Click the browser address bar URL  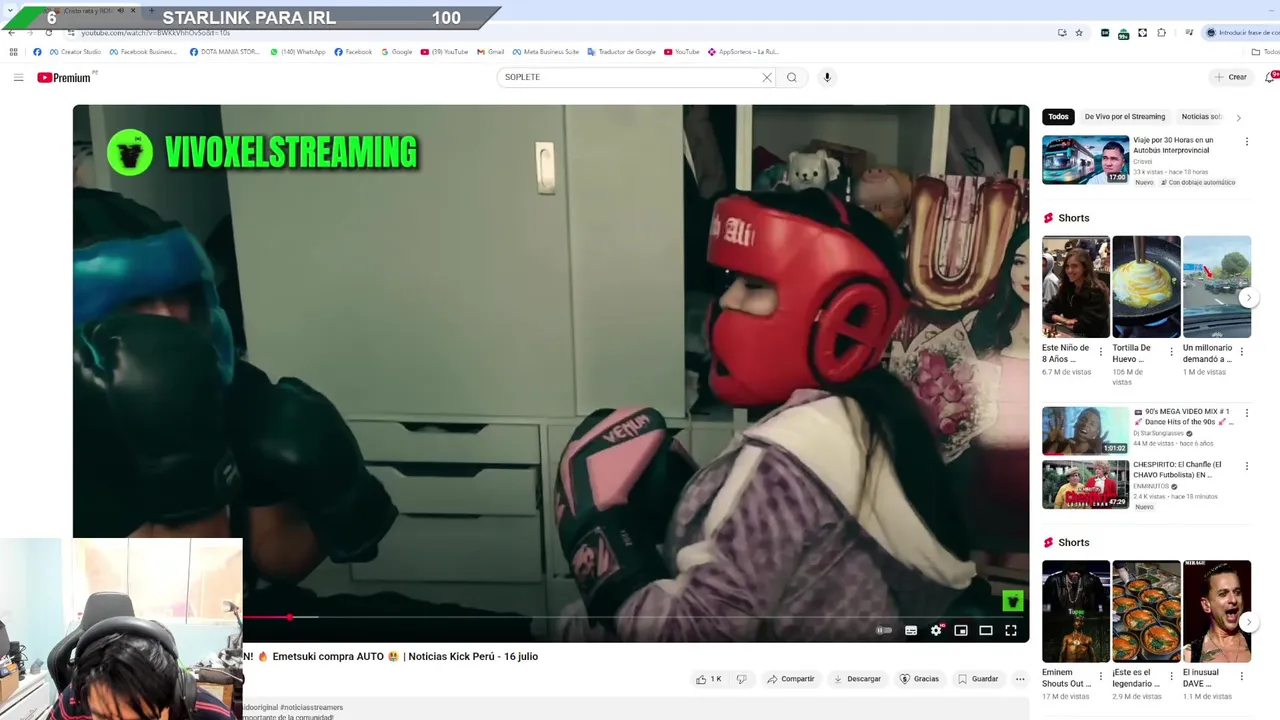coord(155,33)
